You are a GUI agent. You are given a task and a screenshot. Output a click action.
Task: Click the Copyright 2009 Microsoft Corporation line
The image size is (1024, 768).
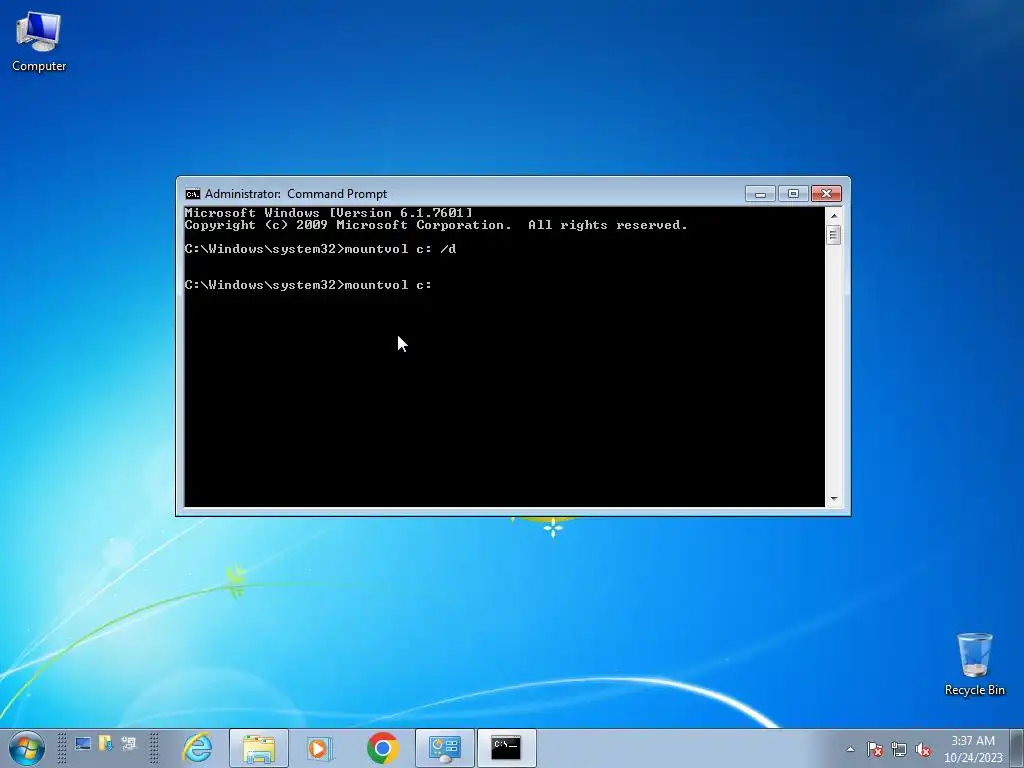tap(436, 225)
